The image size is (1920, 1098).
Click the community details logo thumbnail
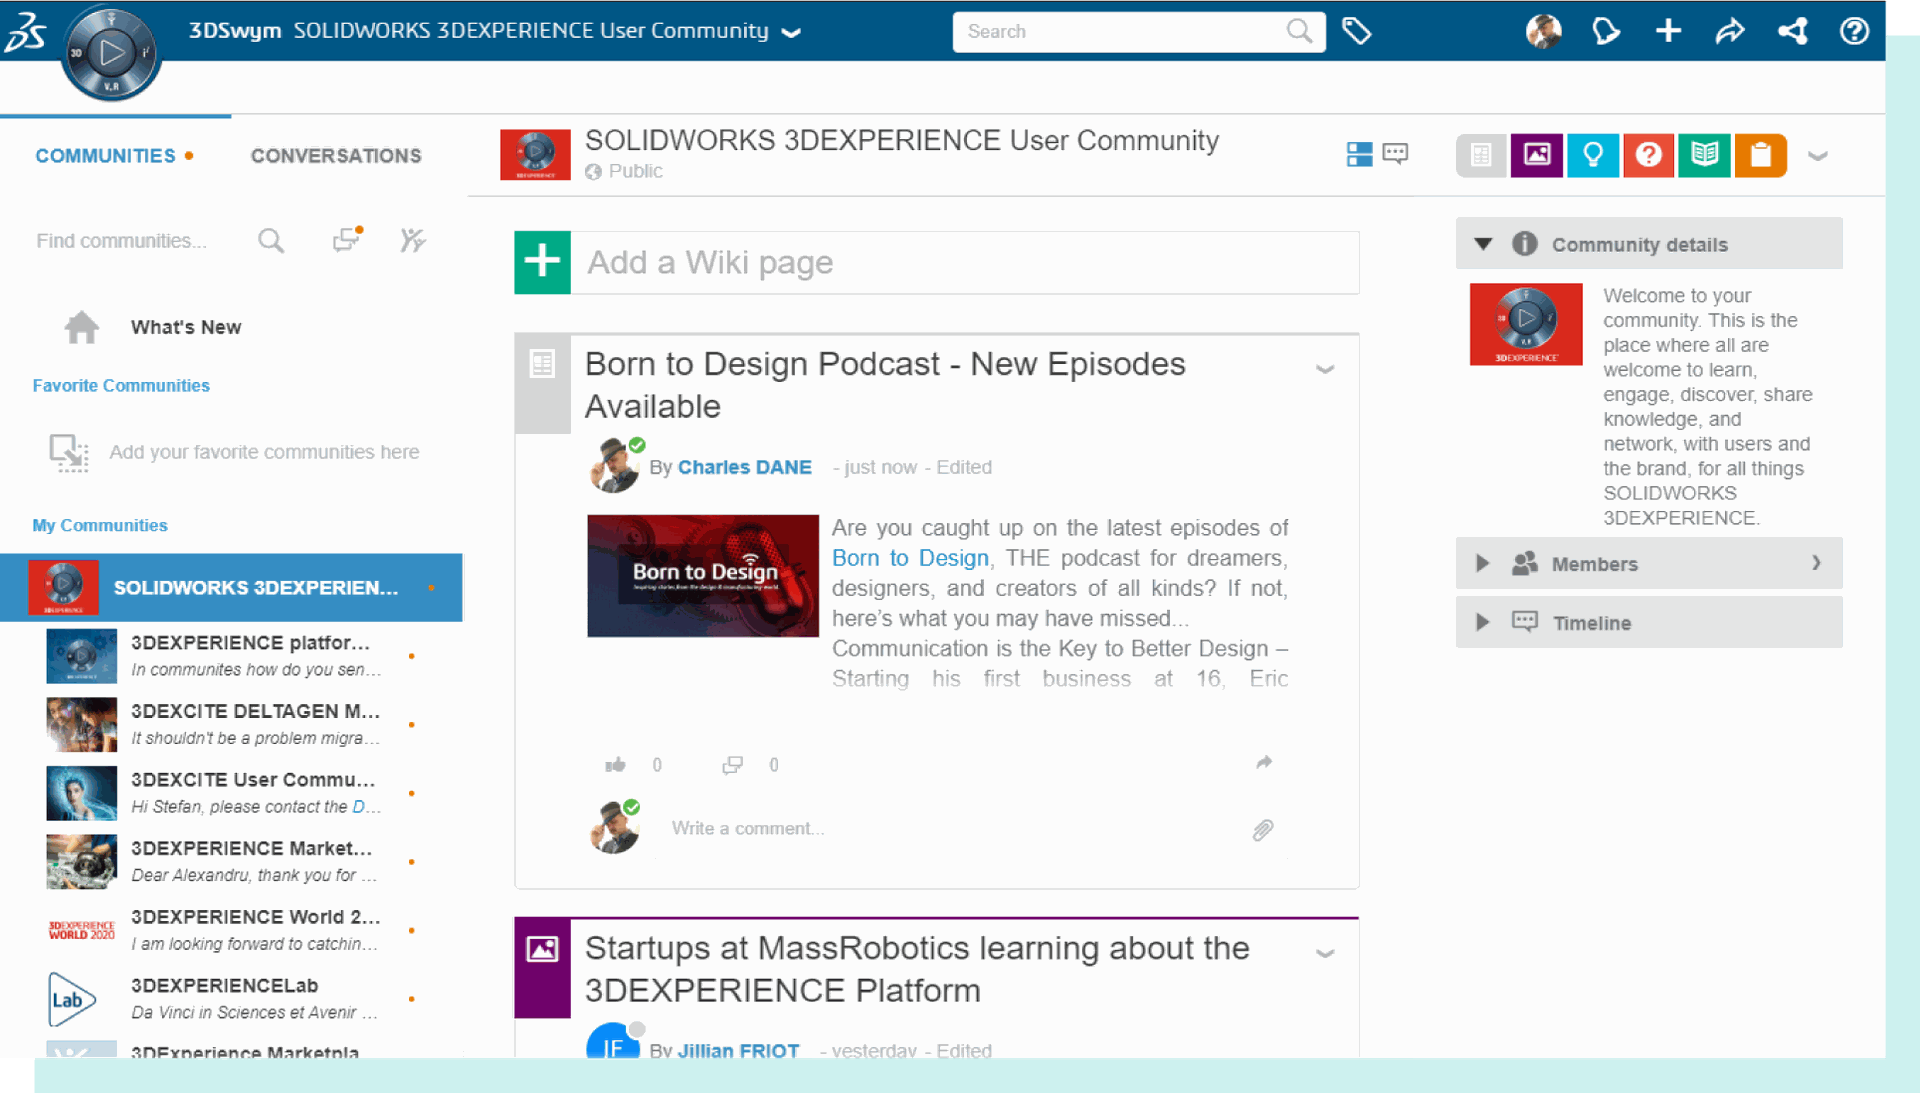pyautogui.click(x=1526, y=324)
